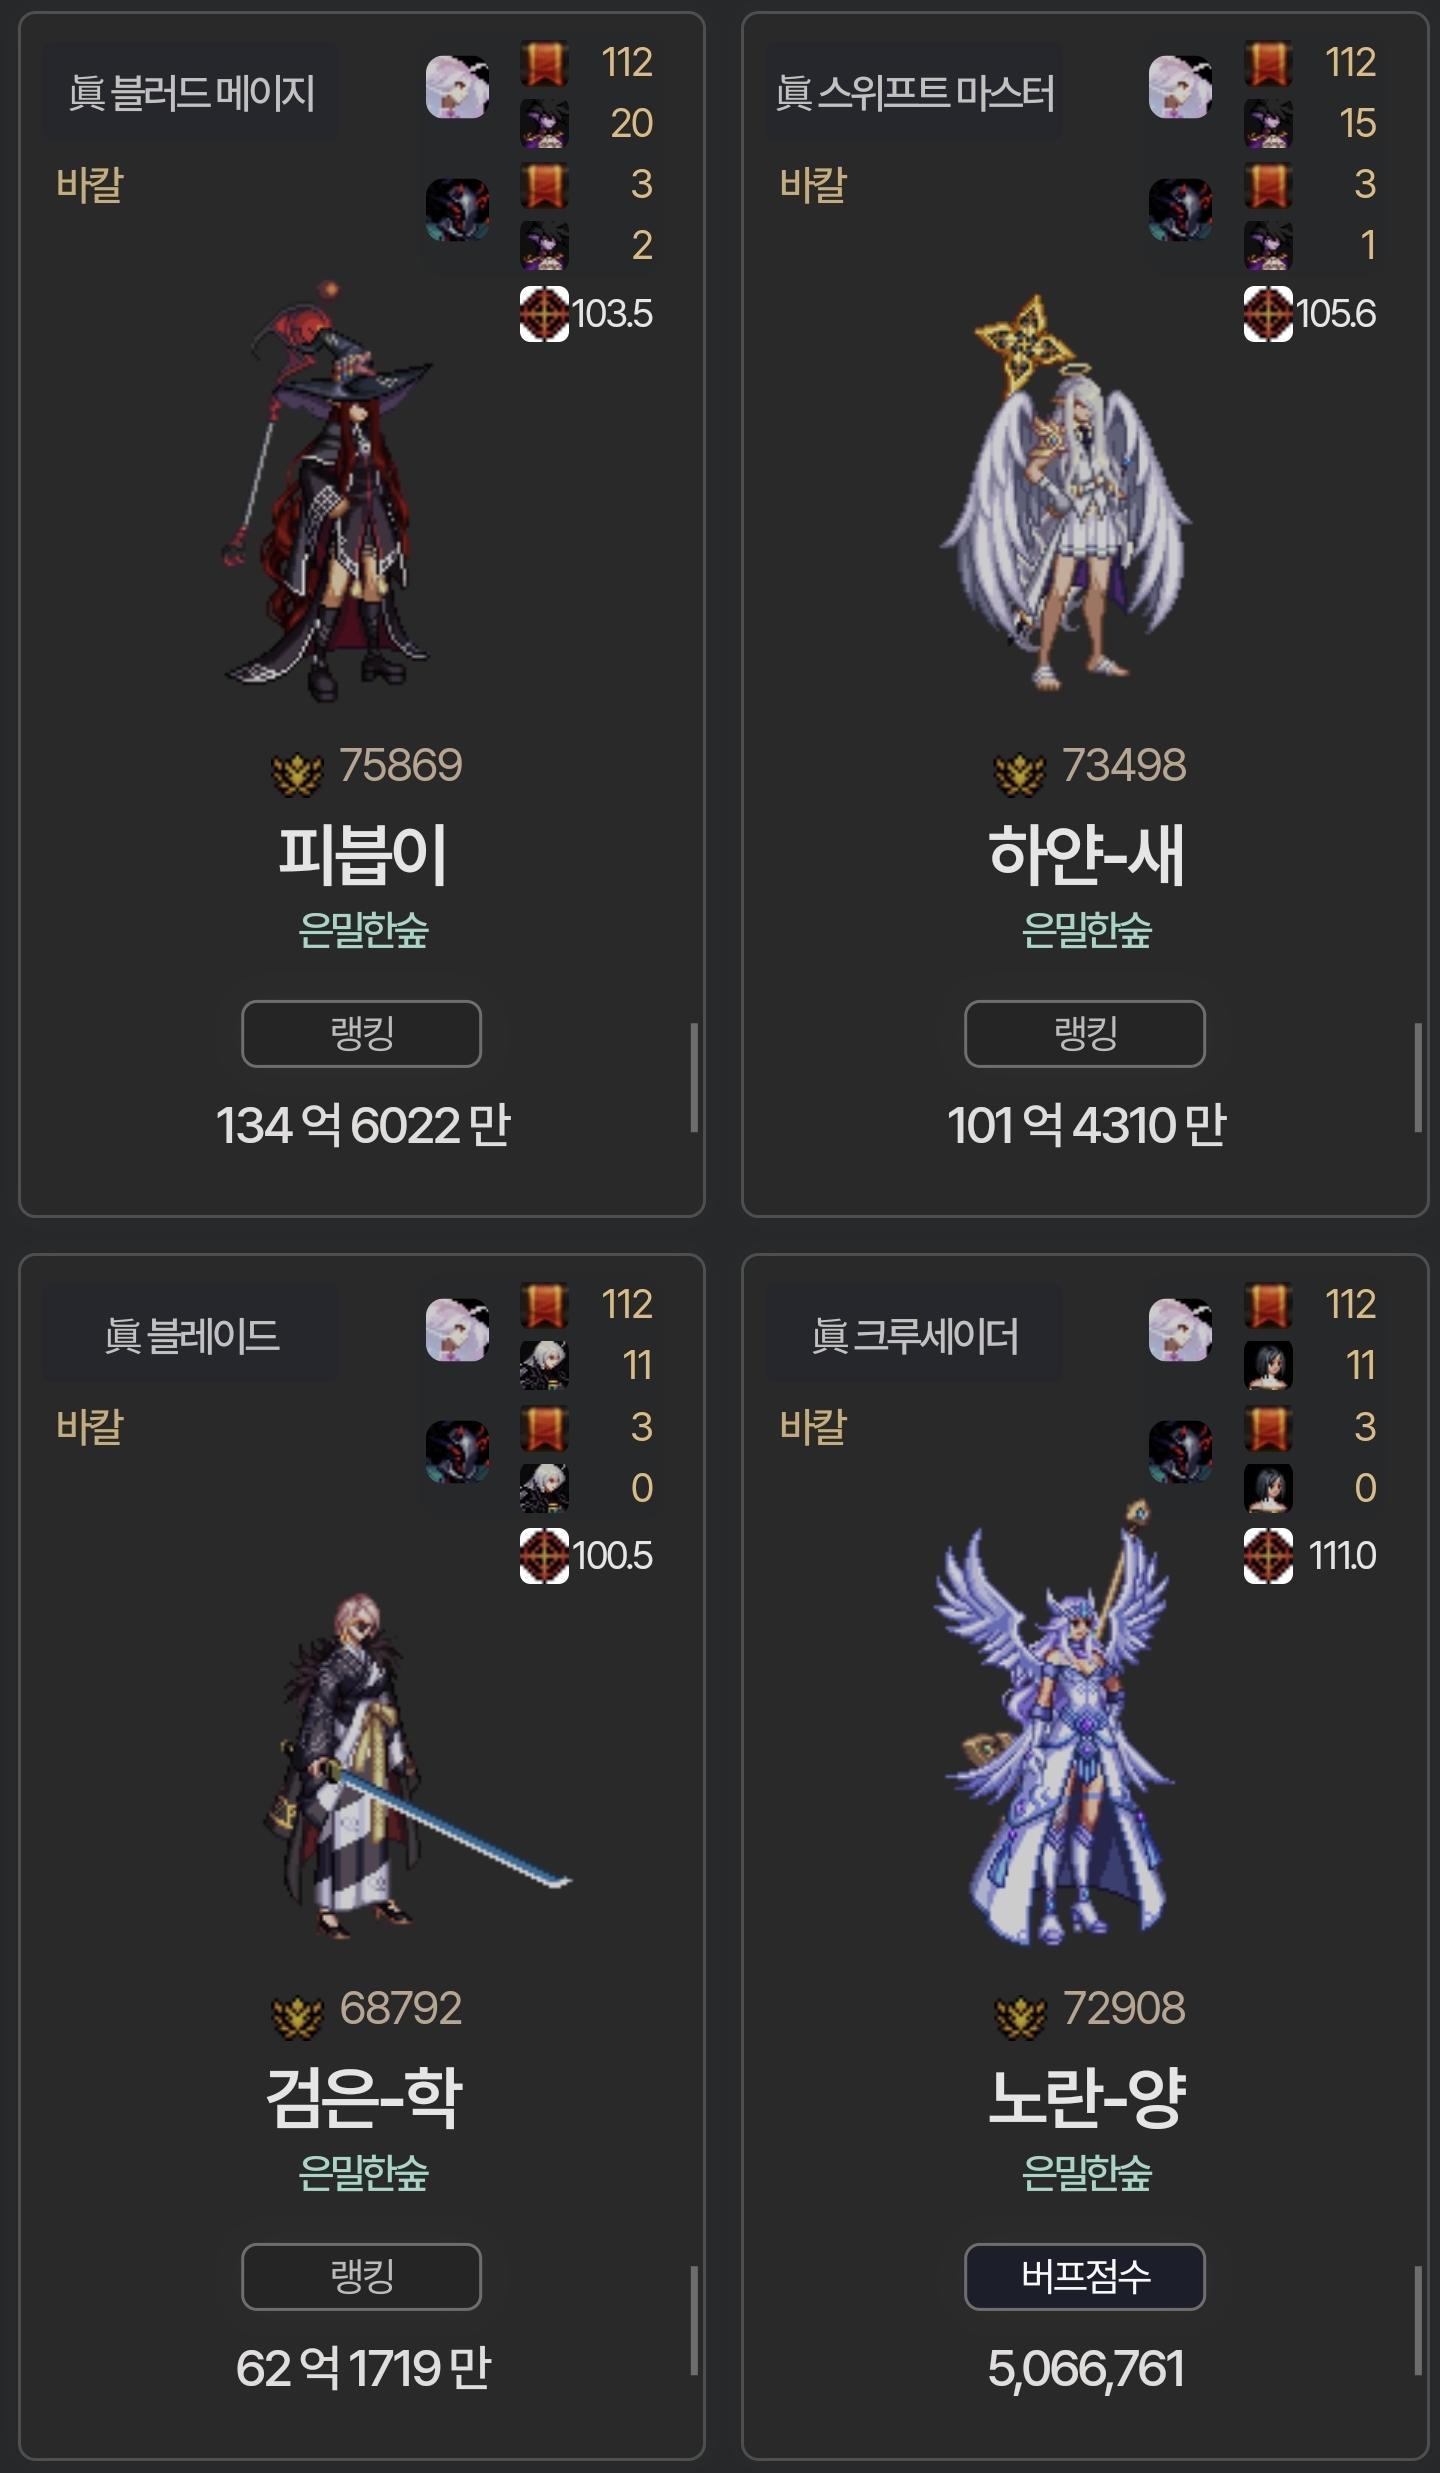This screenshot has height=2473, width=1440.
Task: Click the red banner icon next to 112 on 검은-학 card
Action: coord(544,1305)
